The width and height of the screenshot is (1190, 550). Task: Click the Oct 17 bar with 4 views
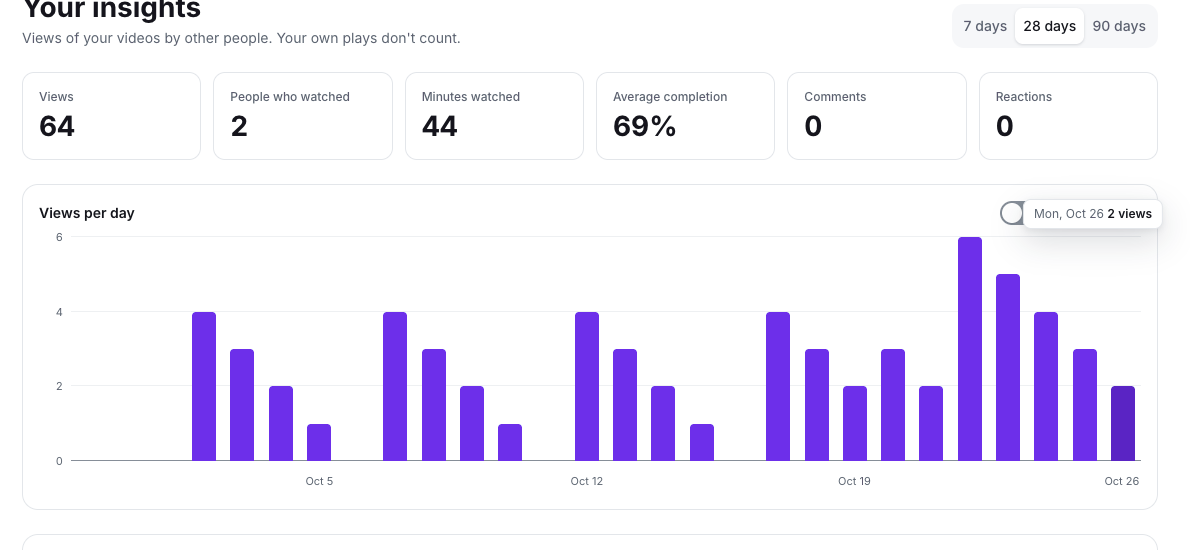pyautogui.click(x=778, y=386)
